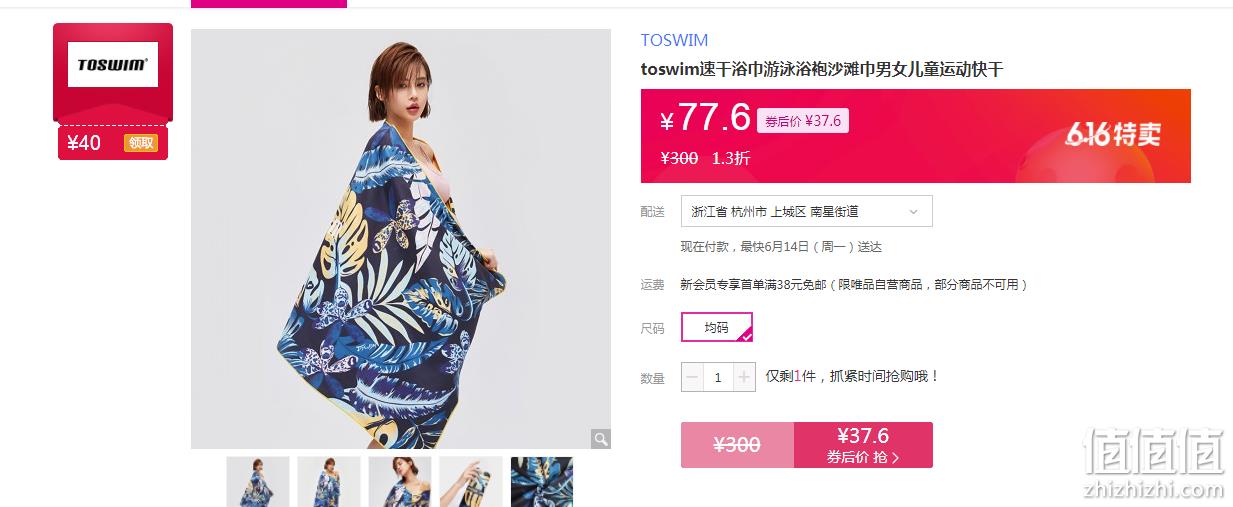Click the dropdown chevron in address selector
Viewport: 1233px width, 507px height.
point(913,212)
